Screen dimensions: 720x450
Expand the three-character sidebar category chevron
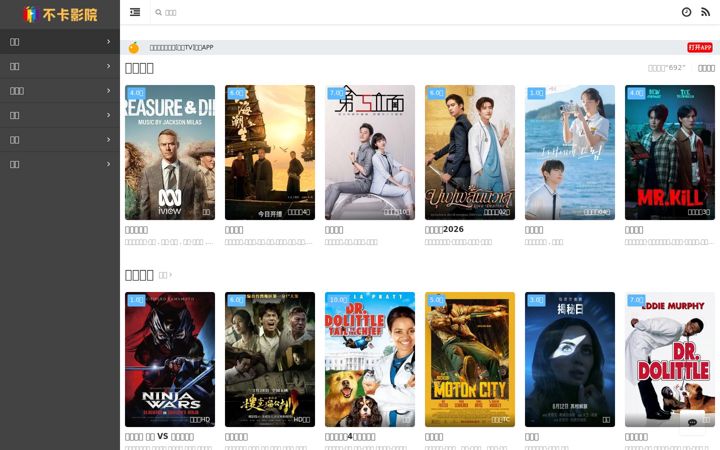108,90
